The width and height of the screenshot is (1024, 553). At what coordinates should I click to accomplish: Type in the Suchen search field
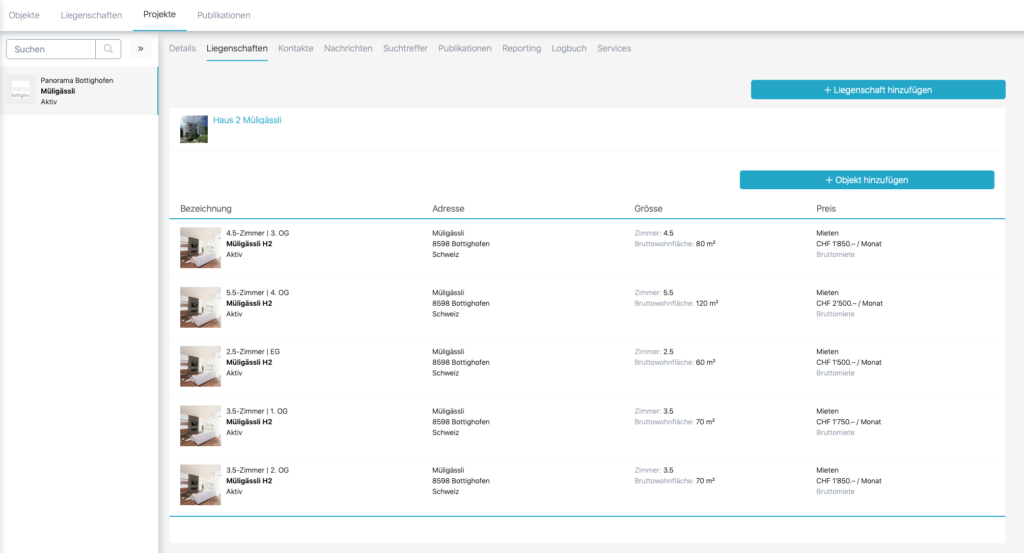(x=51, y=48)
